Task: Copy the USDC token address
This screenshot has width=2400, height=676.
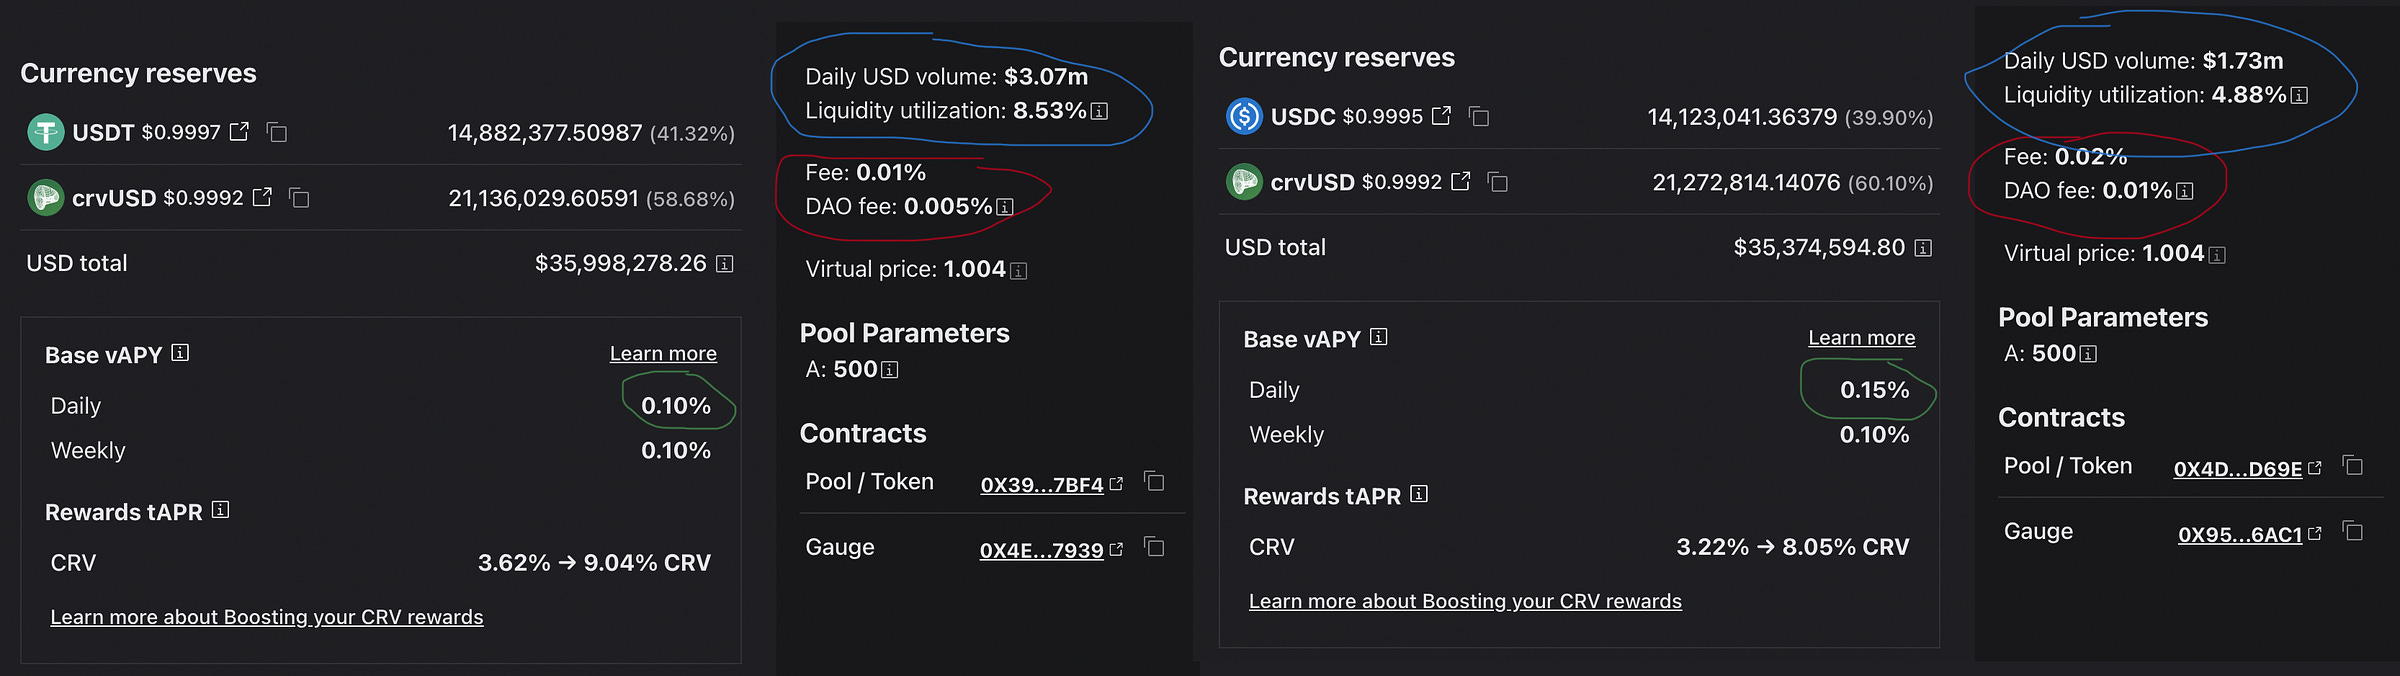Action: coord(1479,117)
